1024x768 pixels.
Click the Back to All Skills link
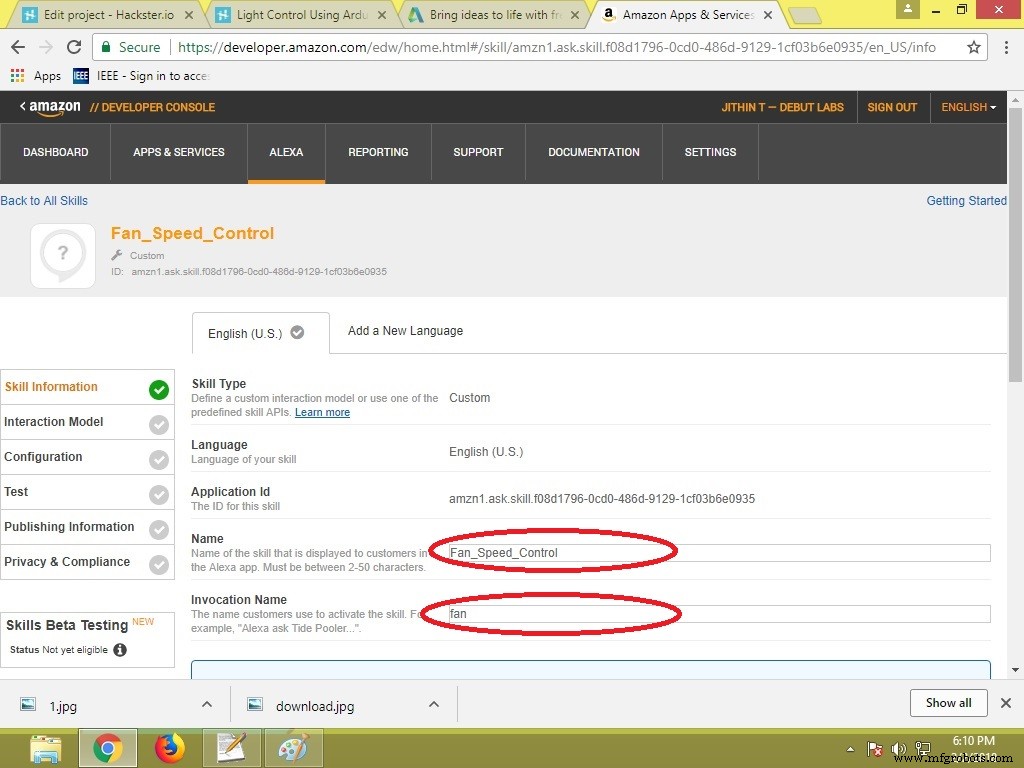(44, 200)
